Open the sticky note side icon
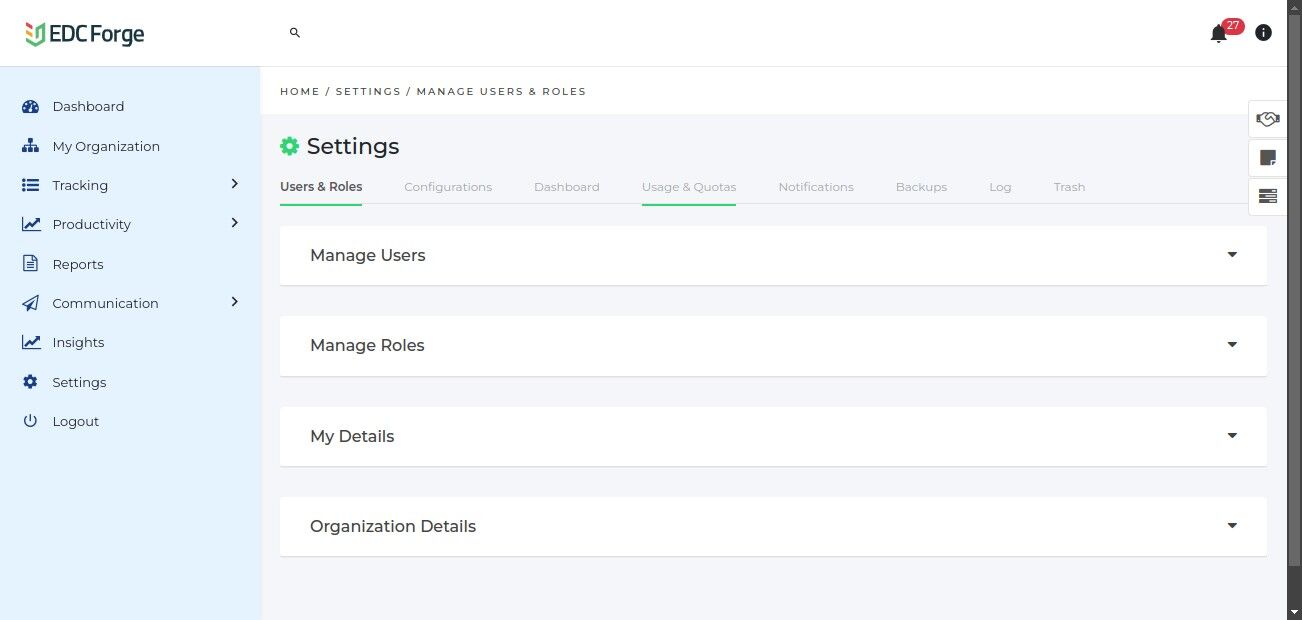 (x=1267, y=157)
